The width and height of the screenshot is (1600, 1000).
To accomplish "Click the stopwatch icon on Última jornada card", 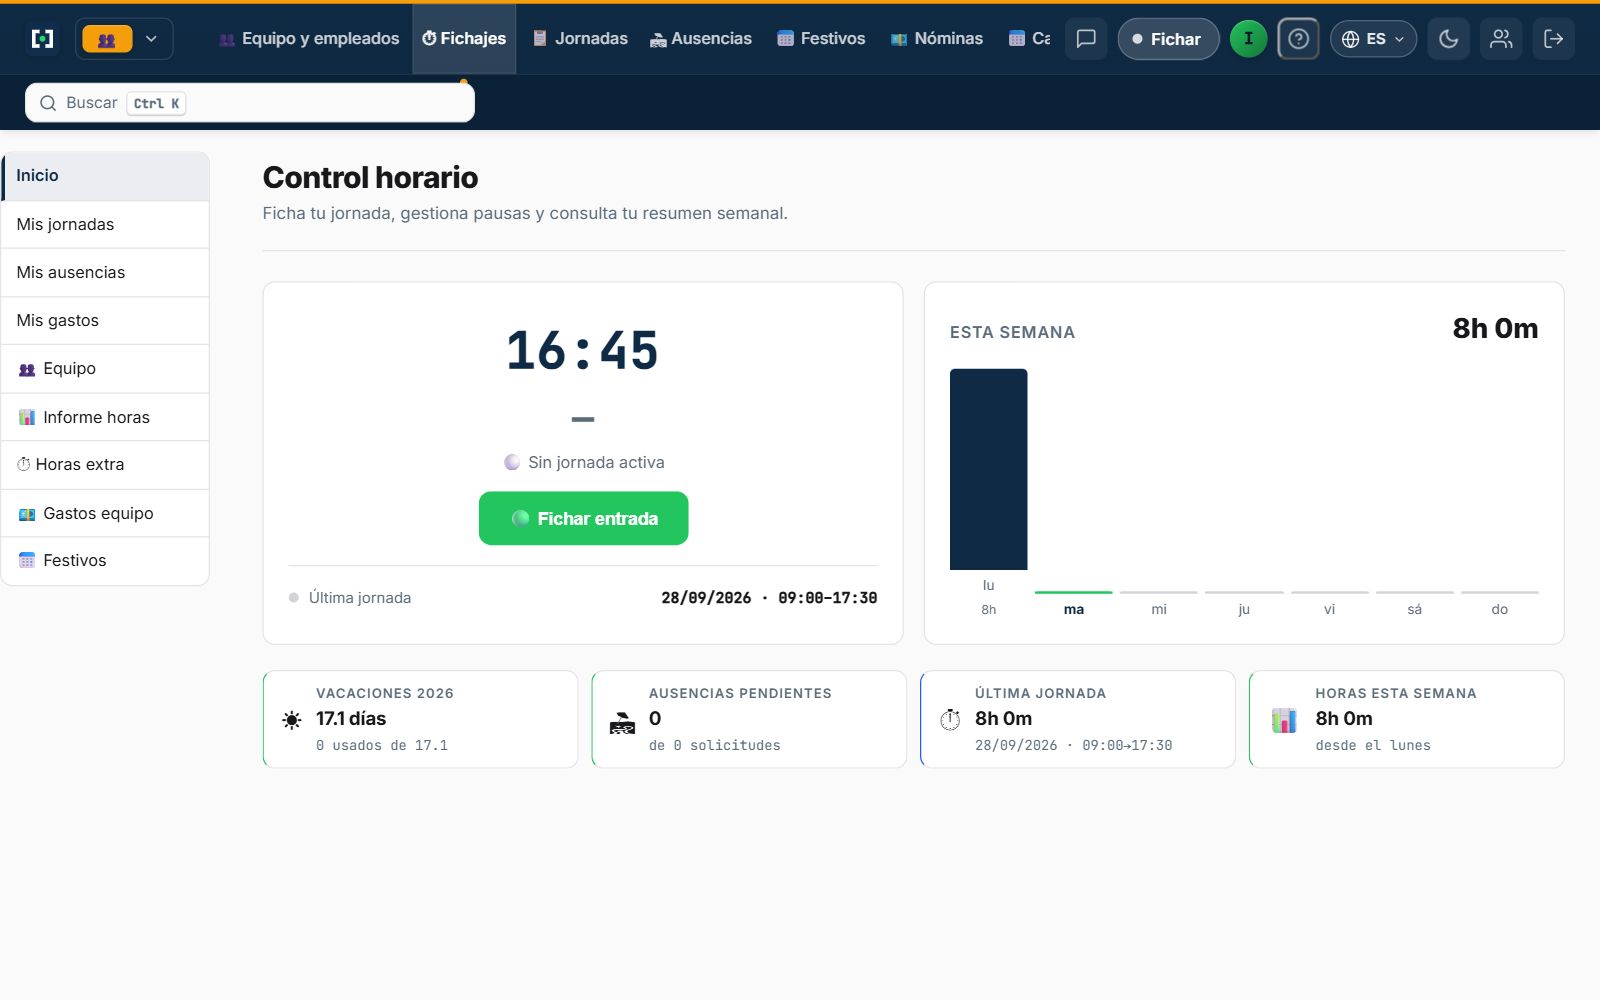I will tap(950, 719).
